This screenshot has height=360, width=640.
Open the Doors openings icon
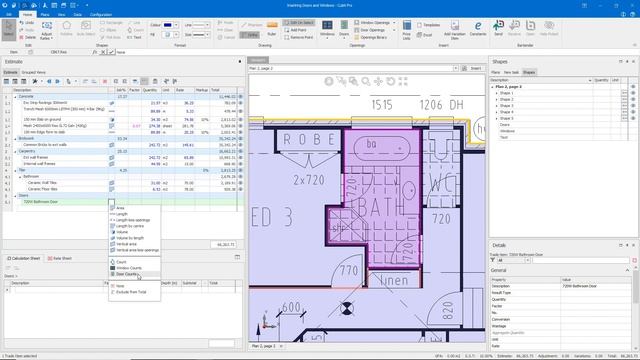344,29
